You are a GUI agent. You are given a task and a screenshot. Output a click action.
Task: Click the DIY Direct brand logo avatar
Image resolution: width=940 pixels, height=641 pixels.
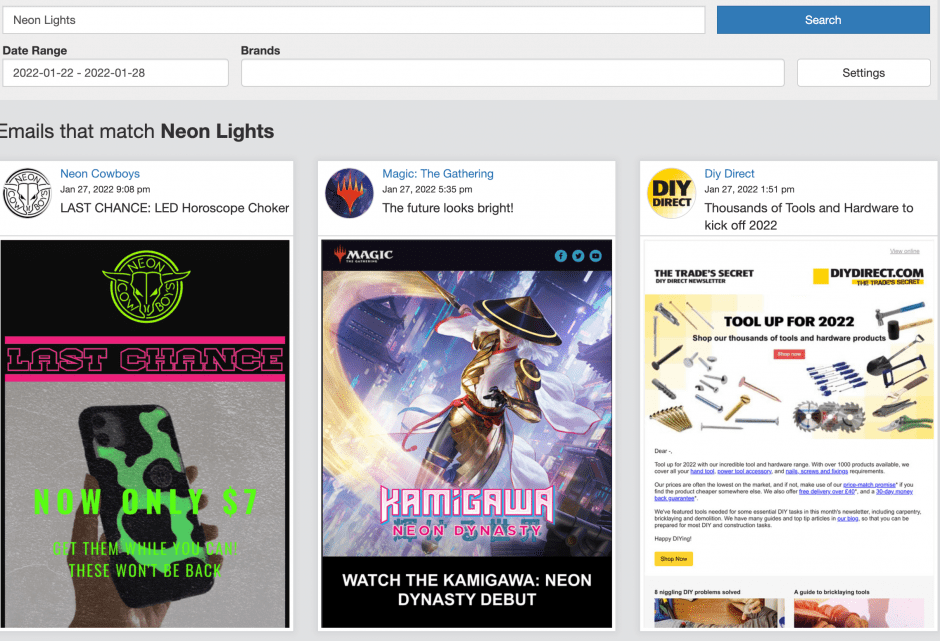pyautogui.click(x=671, y=193)
